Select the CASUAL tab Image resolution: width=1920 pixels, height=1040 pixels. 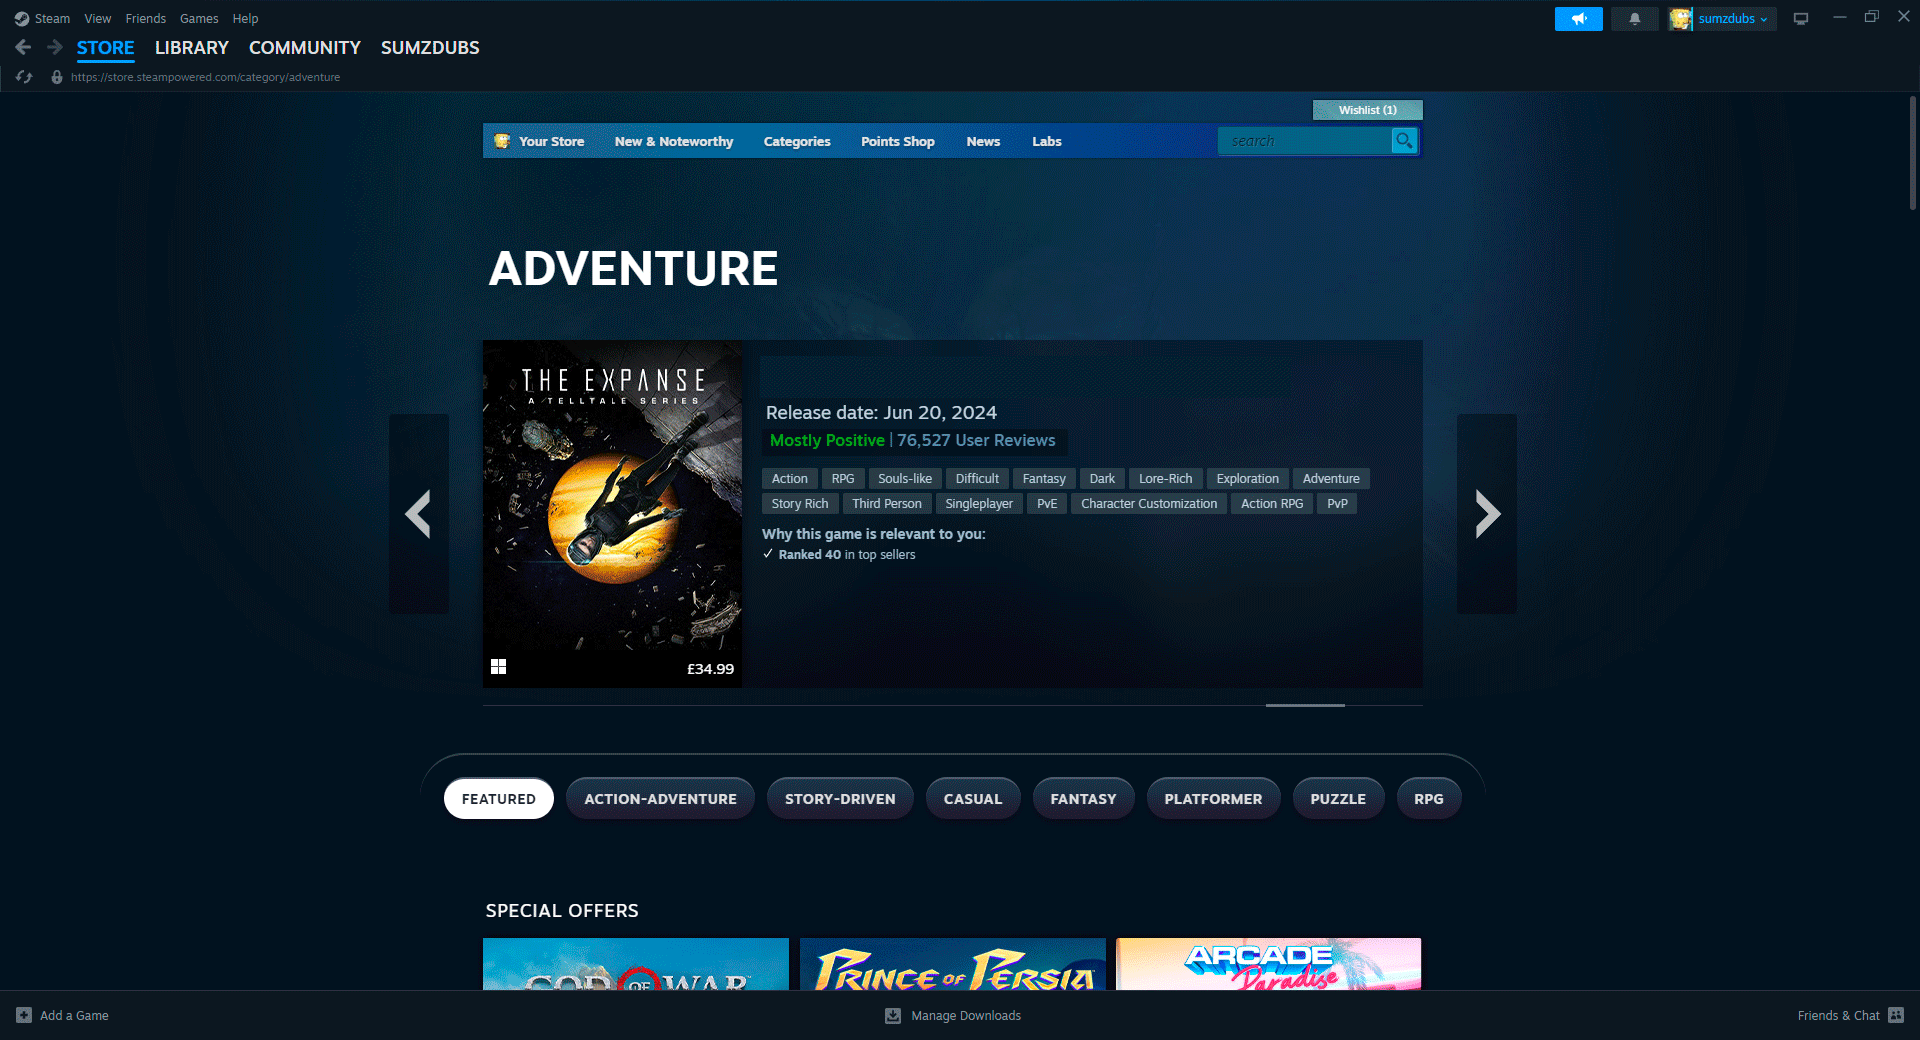pos(973,799)
